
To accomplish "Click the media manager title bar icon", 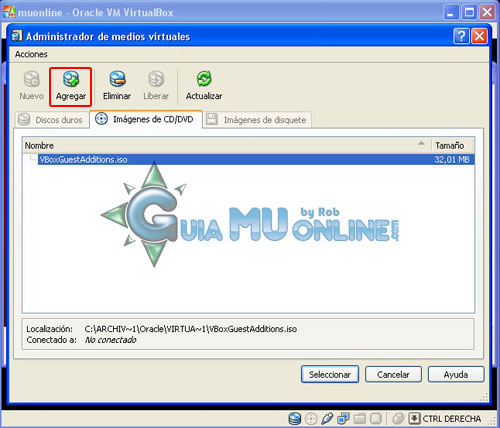I will (17, 36).
